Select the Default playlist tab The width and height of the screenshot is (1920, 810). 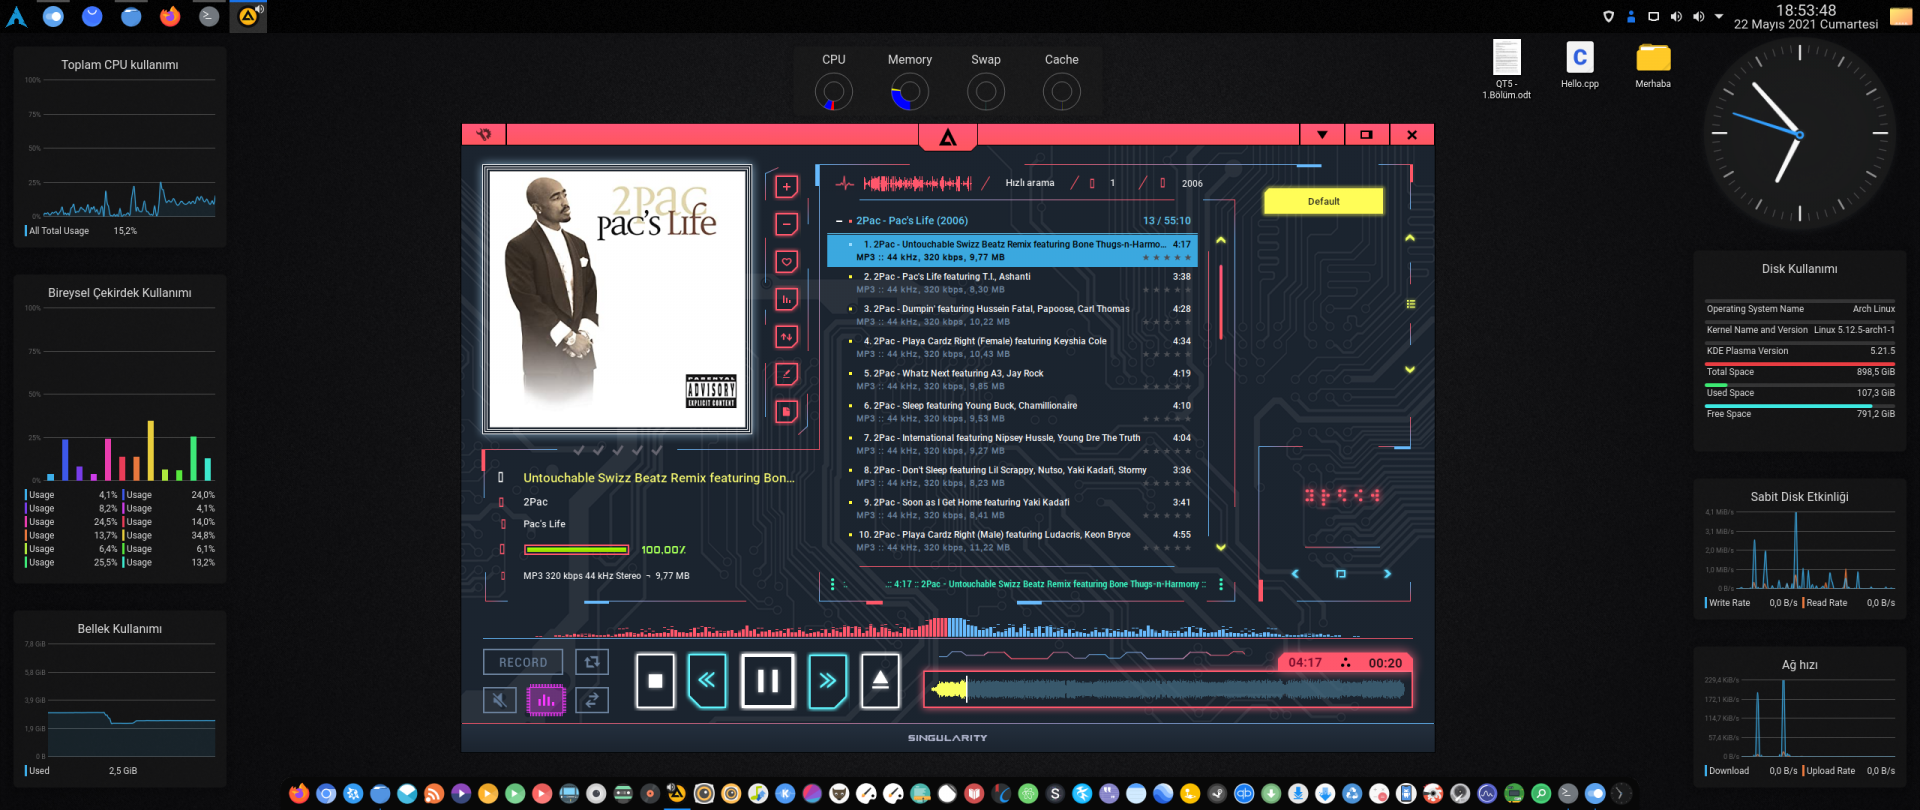(1323, 201)
